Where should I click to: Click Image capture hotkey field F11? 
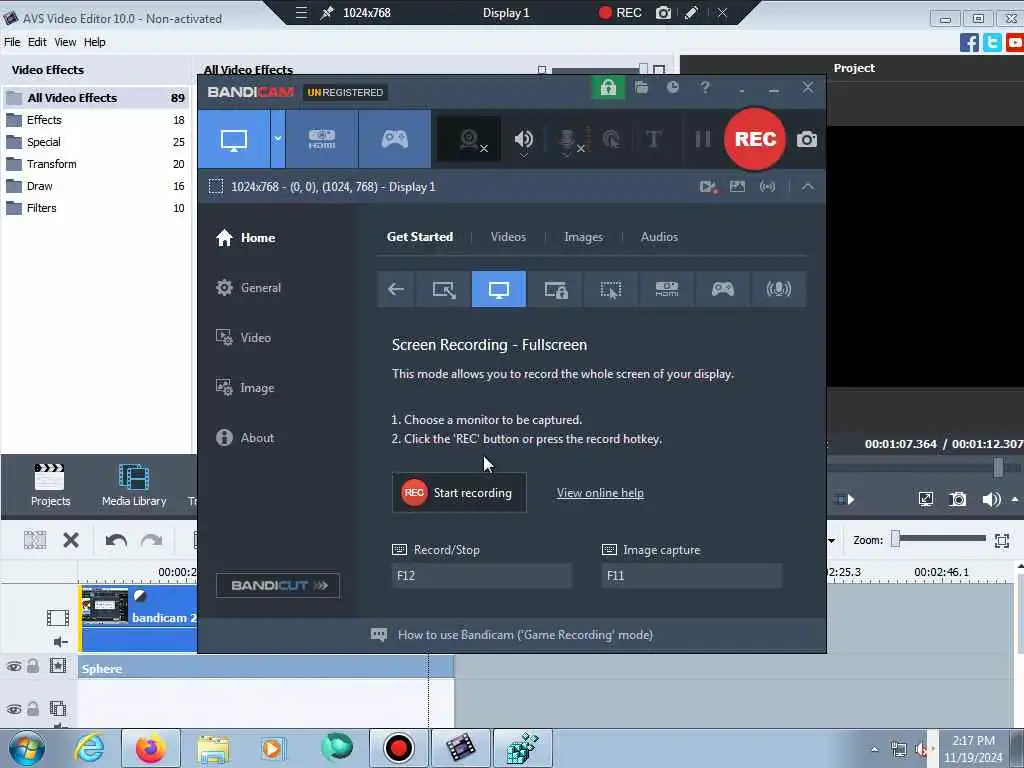[x=692, y=575]
